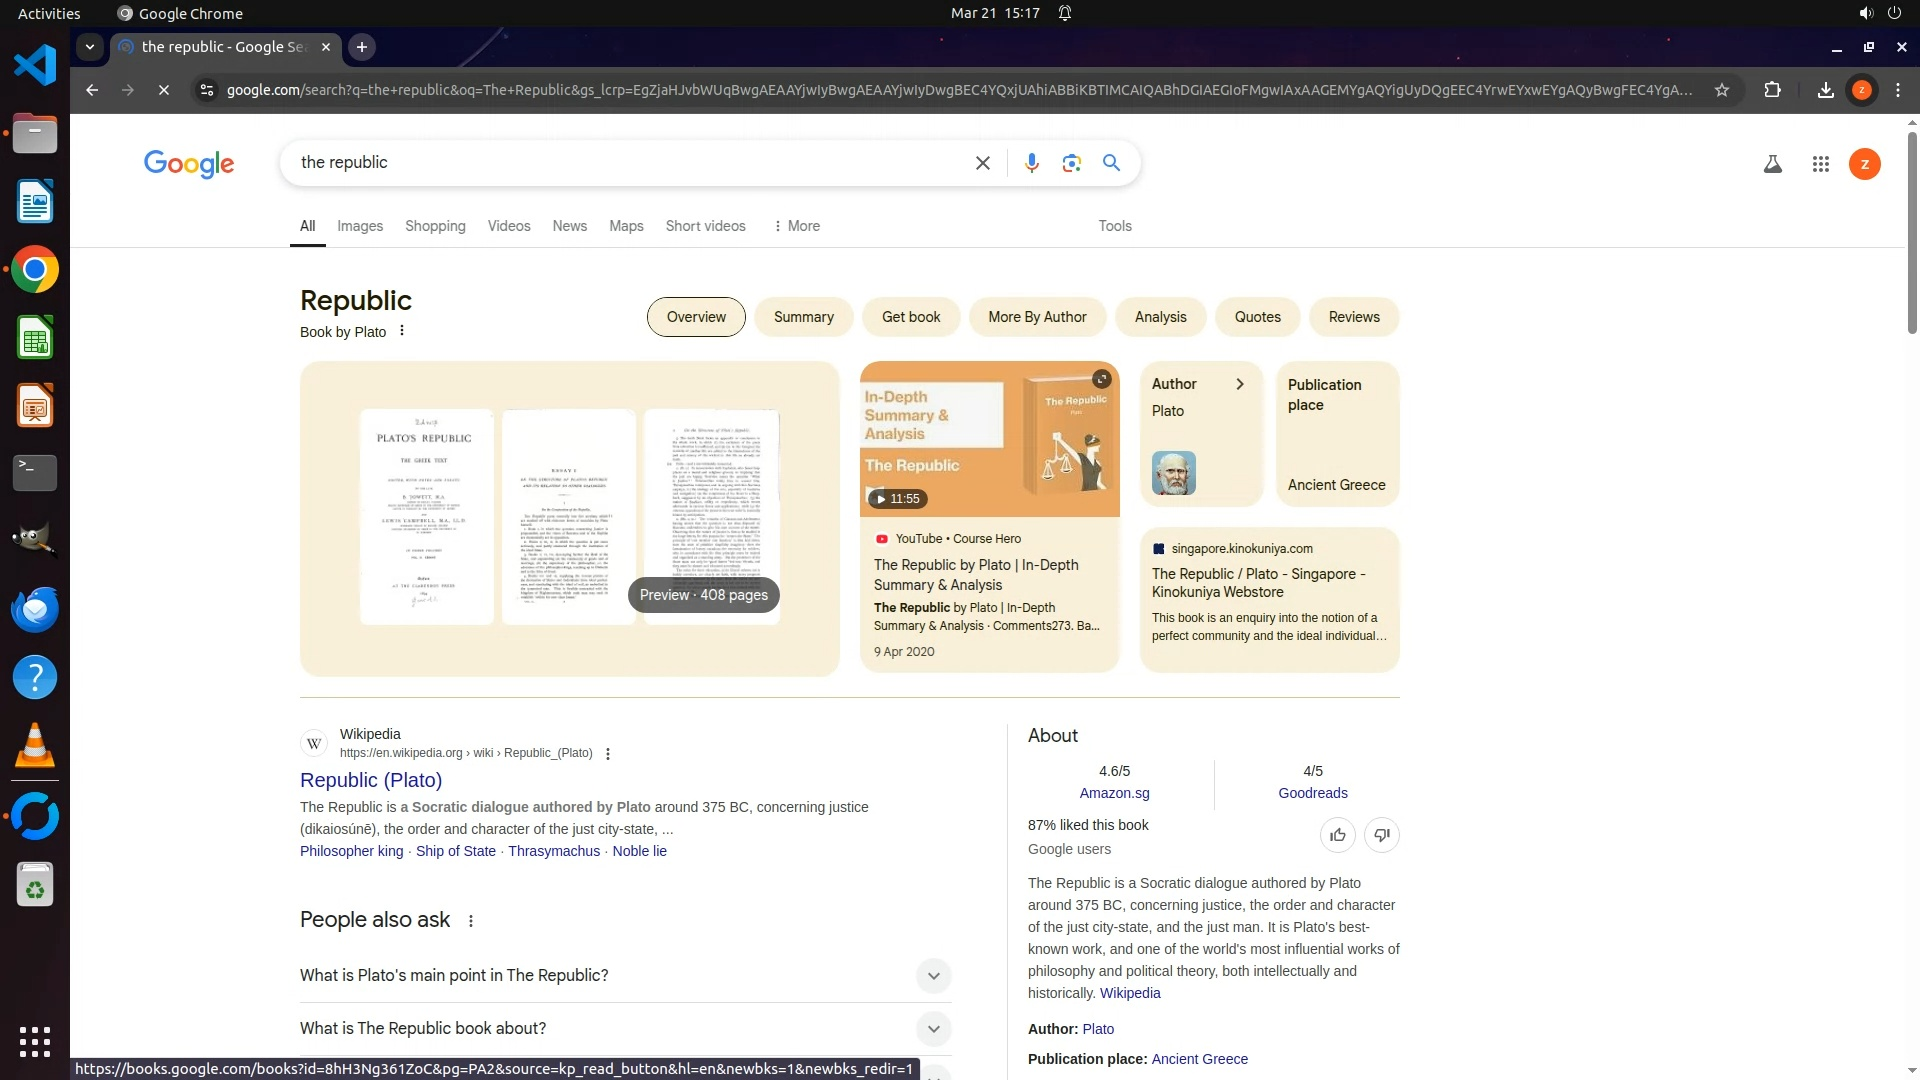Play the In-Depth Summary video thumbnail

989,440
